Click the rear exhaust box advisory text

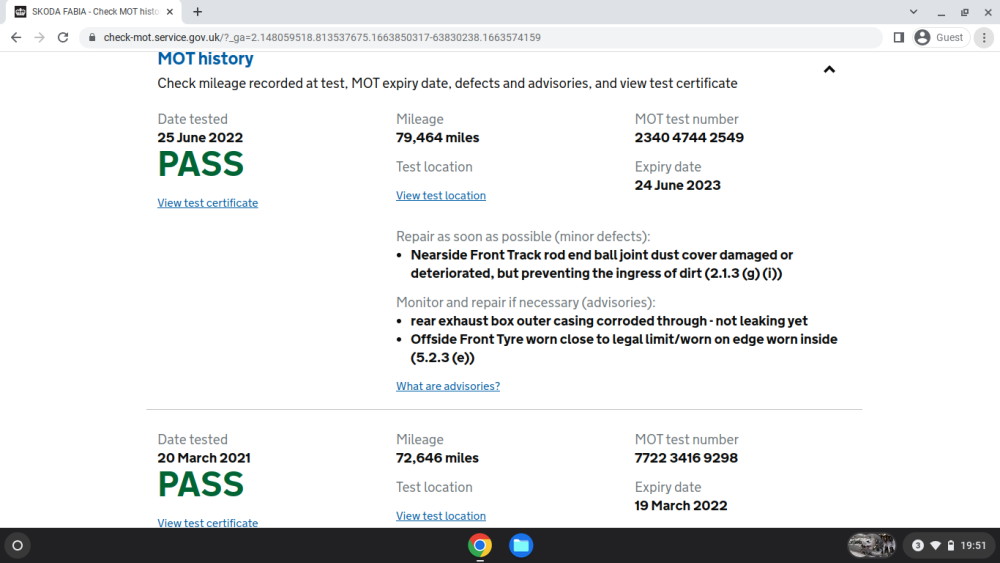point(609,321)
